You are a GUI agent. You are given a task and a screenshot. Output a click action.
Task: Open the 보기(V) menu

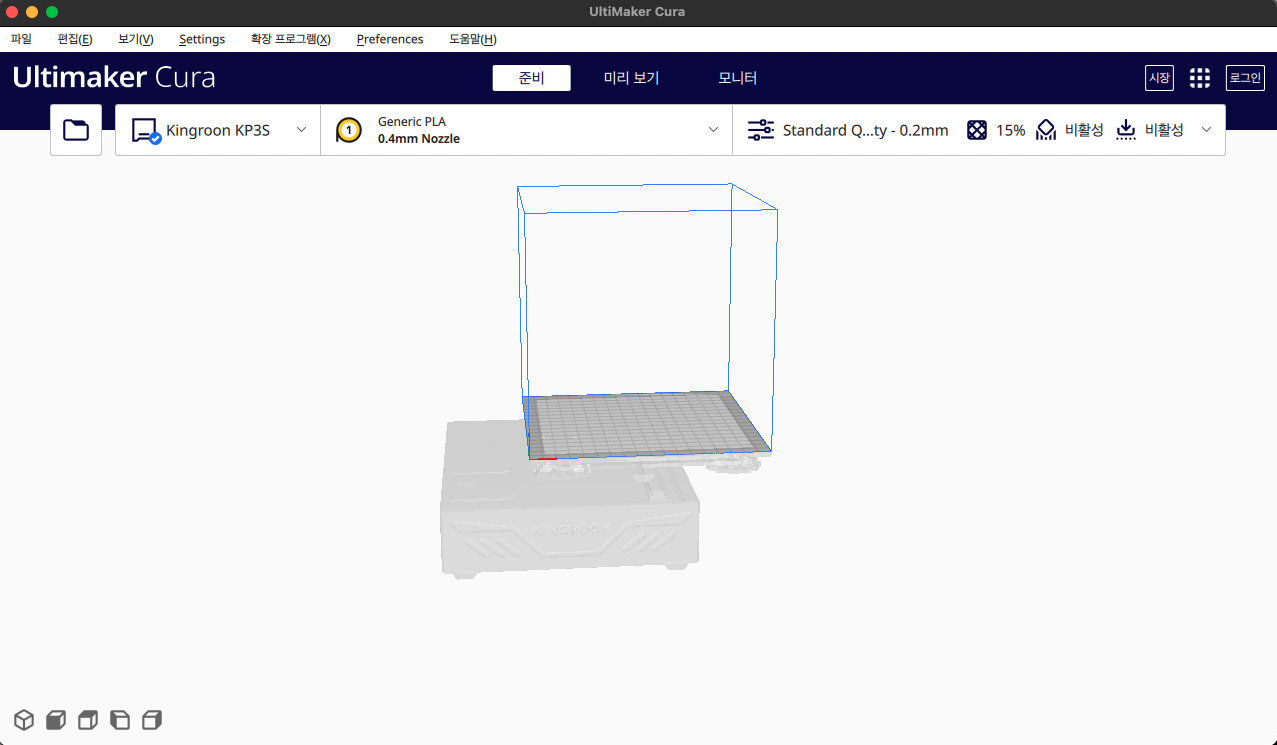(x=136, y=39)
